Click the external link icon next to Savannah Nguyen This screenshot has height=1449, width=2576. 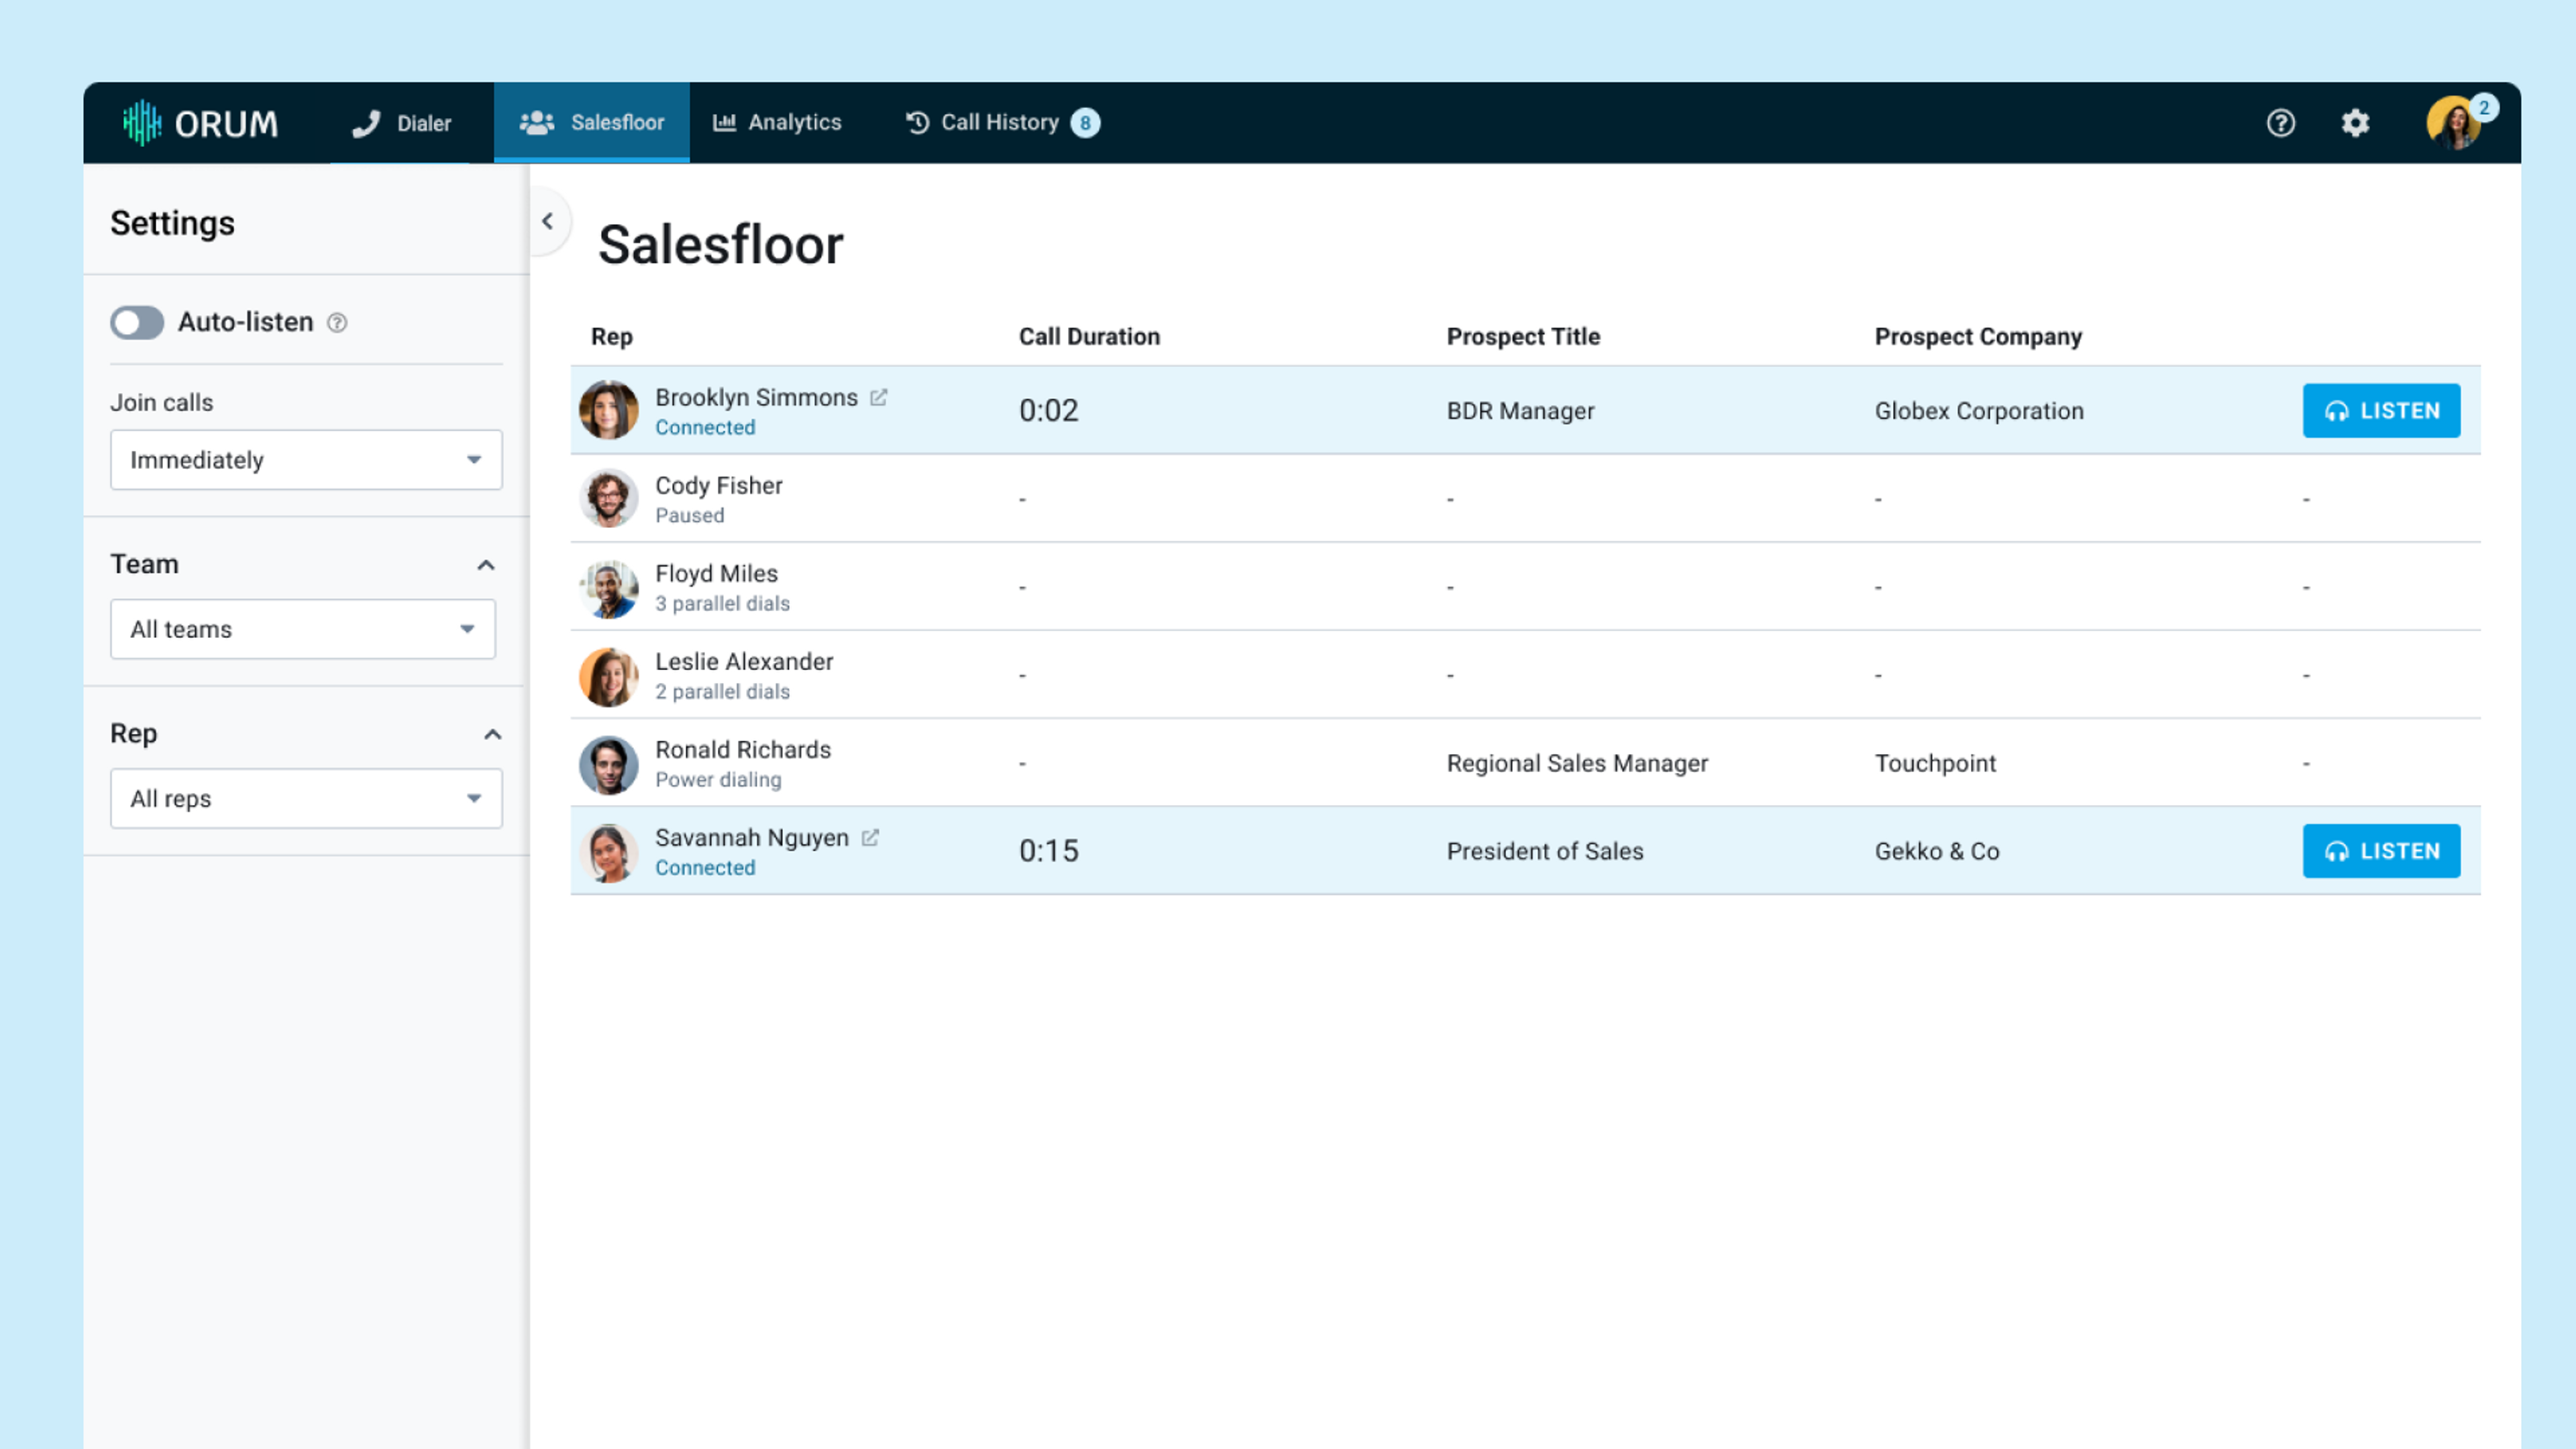click(871, 837)
